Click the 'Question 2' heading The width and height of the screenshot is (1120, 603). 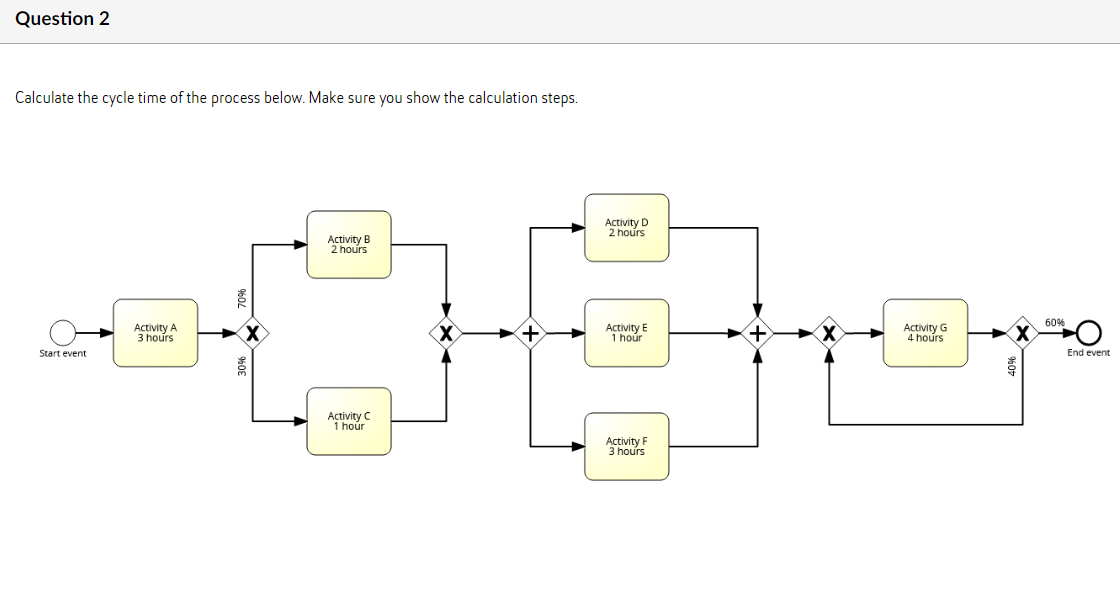click(62, 19)
